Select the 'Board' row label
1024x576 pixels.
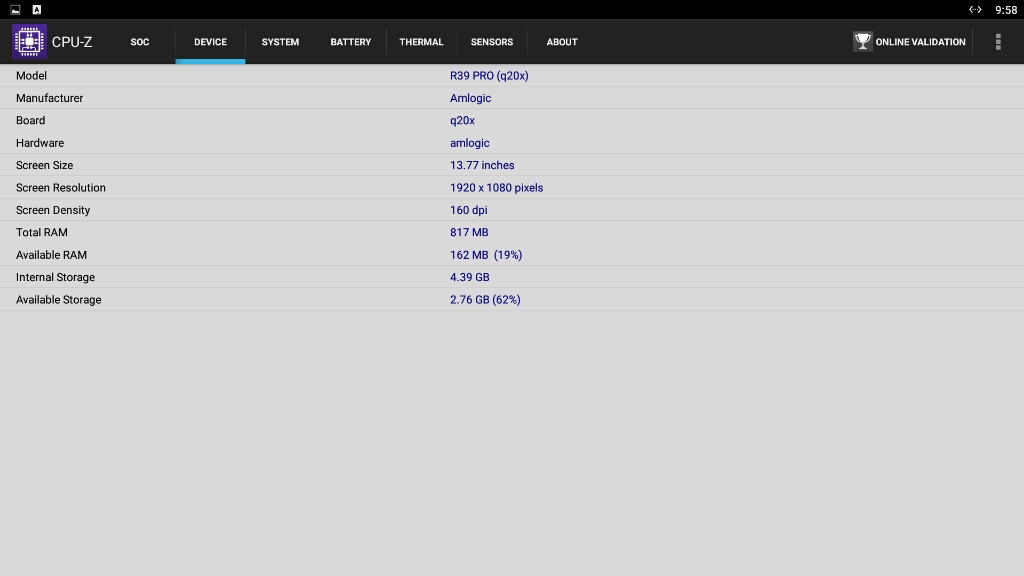[x=31, y=120]
